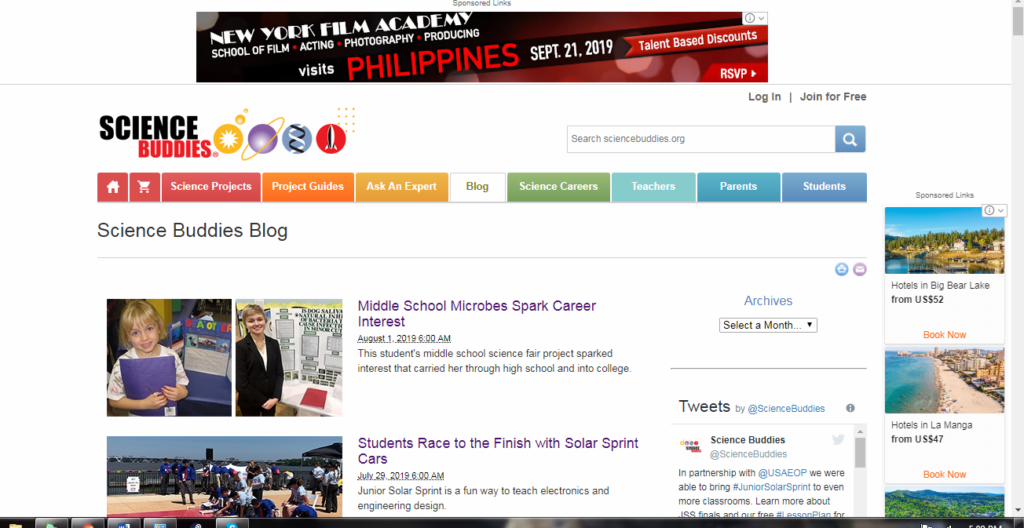1024x528 pixels.
Task: Click the young girl science fair photo
Action: 169,357
